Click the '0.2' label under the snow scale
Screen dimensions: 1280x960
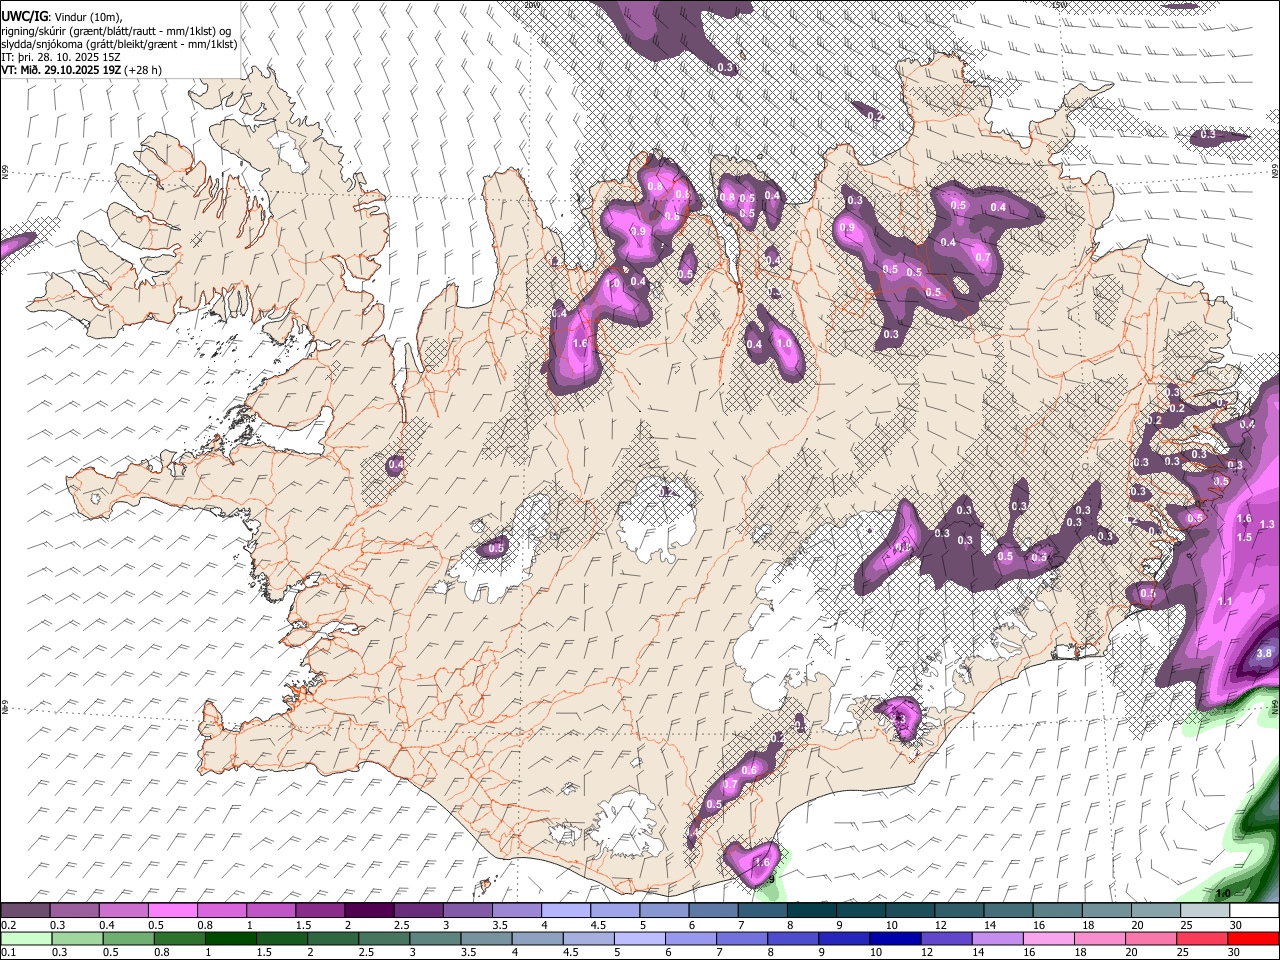pos(8,925)
